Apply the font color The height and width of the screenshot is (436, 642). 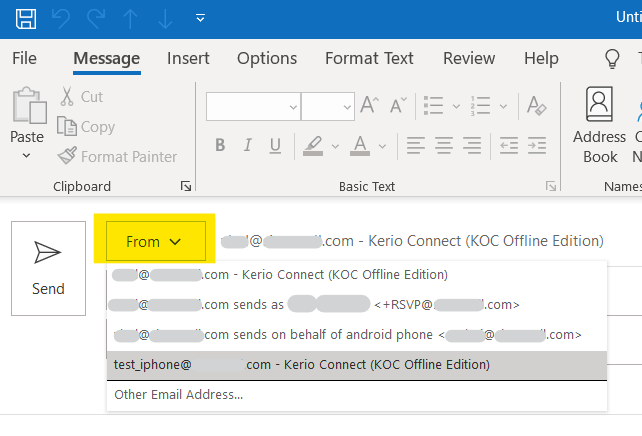click(x=360, y=146)
